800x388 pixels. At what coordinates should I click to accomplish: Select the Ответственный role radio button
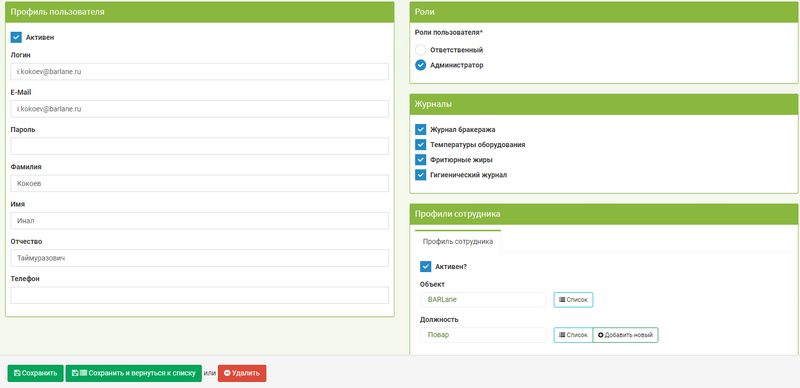click(x=420, y=50)
